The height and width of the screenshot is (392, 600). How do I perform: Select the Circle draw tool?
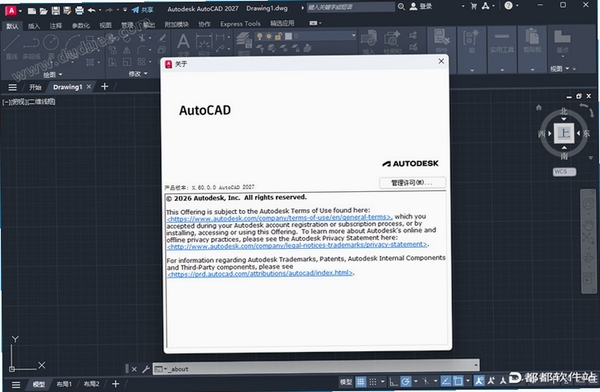pyautogui.click(x=51, y=42)
